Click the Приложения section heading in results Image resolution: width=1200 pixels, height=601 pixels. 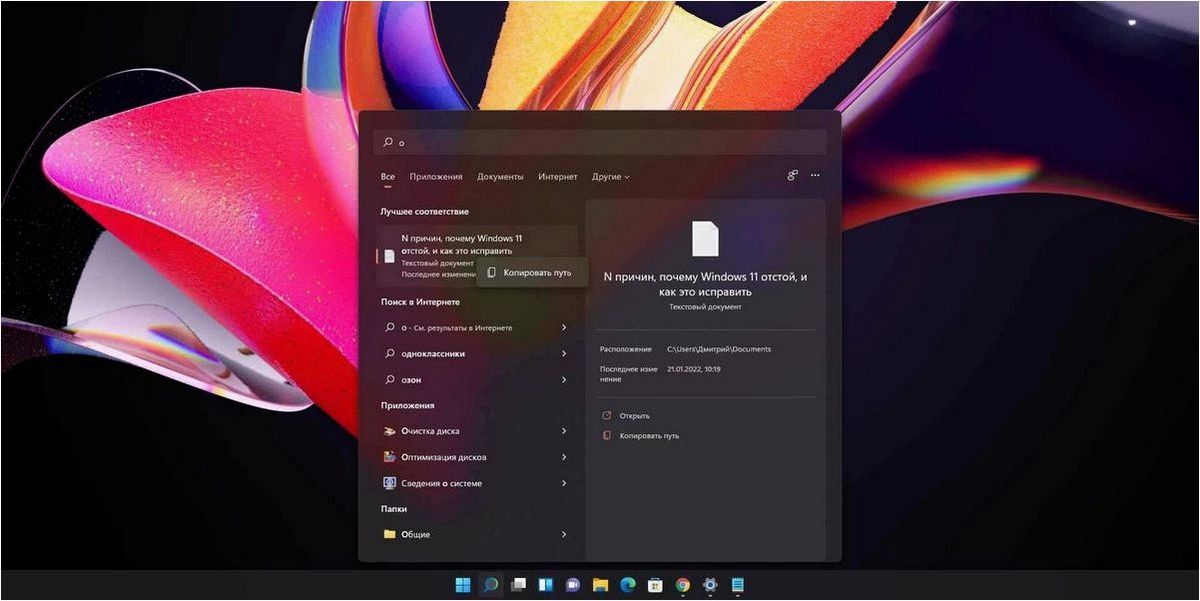tap(407, 405)
